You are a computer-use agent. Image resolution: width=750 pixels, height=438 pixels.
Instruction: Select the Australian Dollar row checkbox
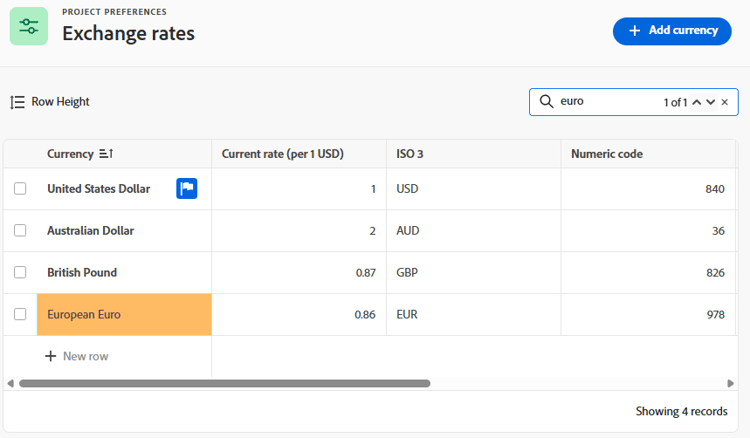click(x=20, y=230)
